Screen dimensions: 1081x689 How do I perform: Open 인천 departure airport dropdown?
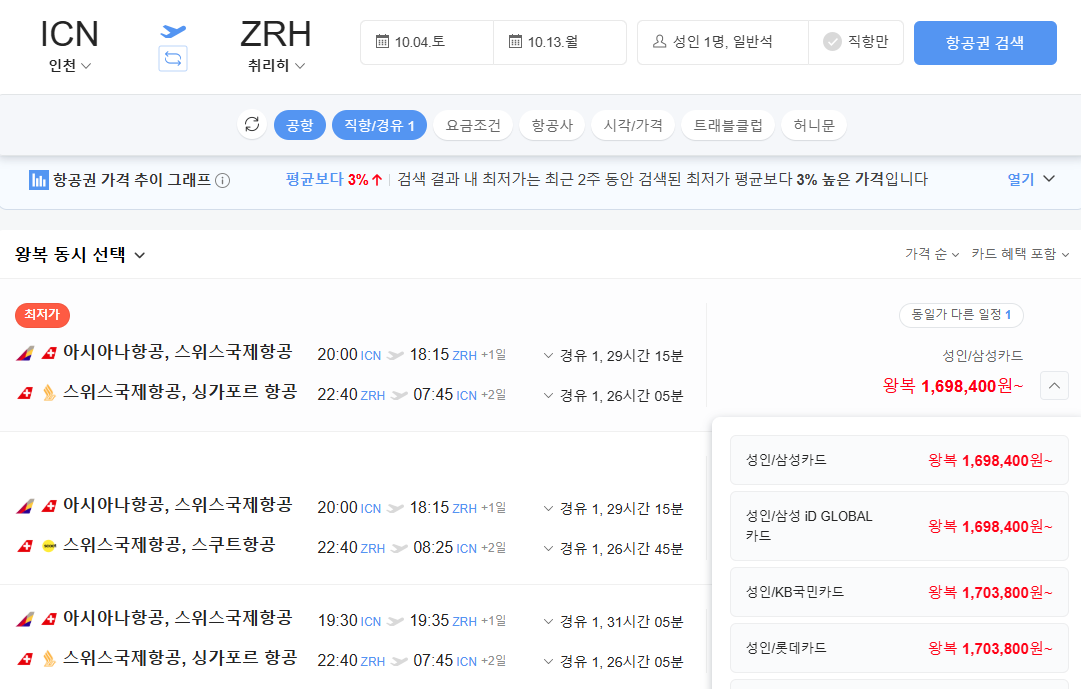70,66
